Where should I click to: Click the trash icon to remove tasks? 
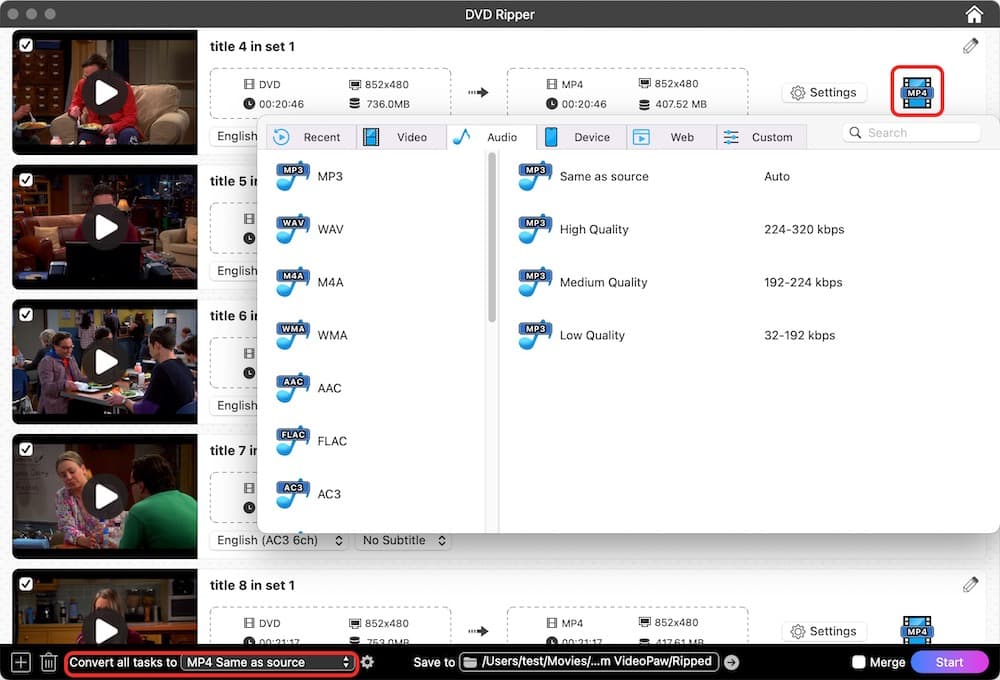(x=48, y=661)
